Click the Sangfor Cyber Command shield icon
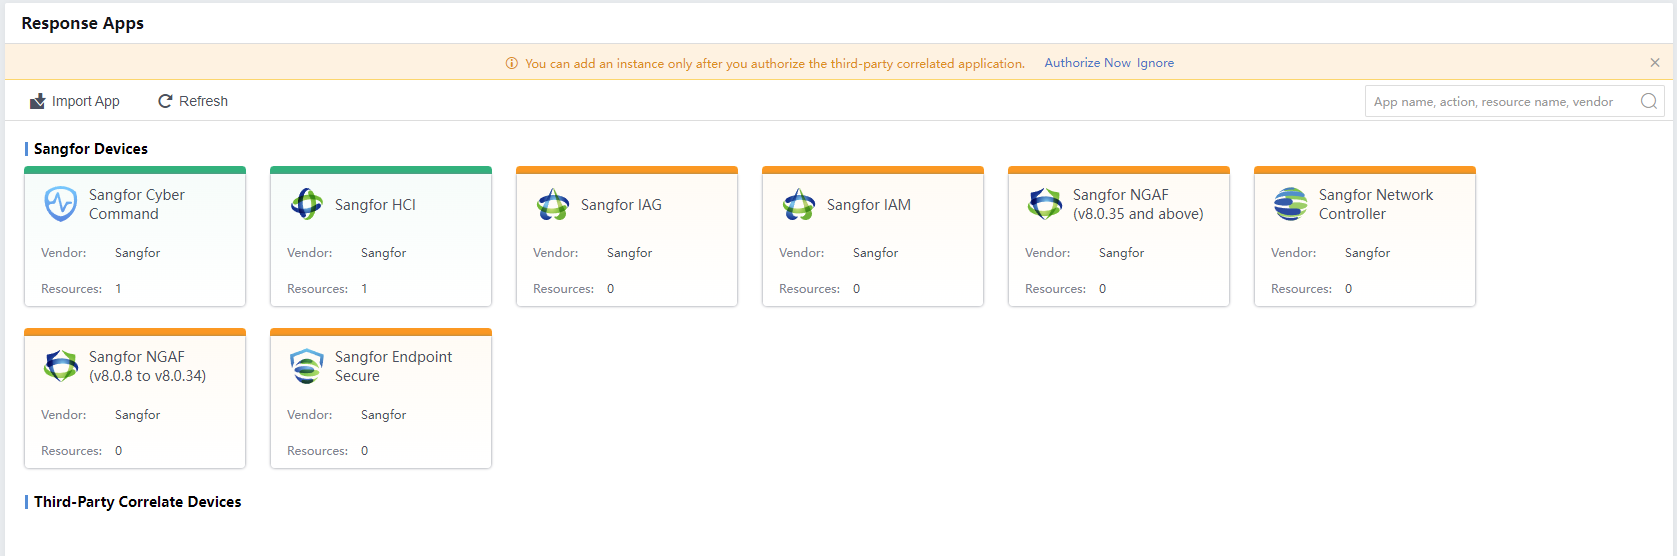Image resolution: width=1677 pixels, height=556 pixels. (61, 204)
